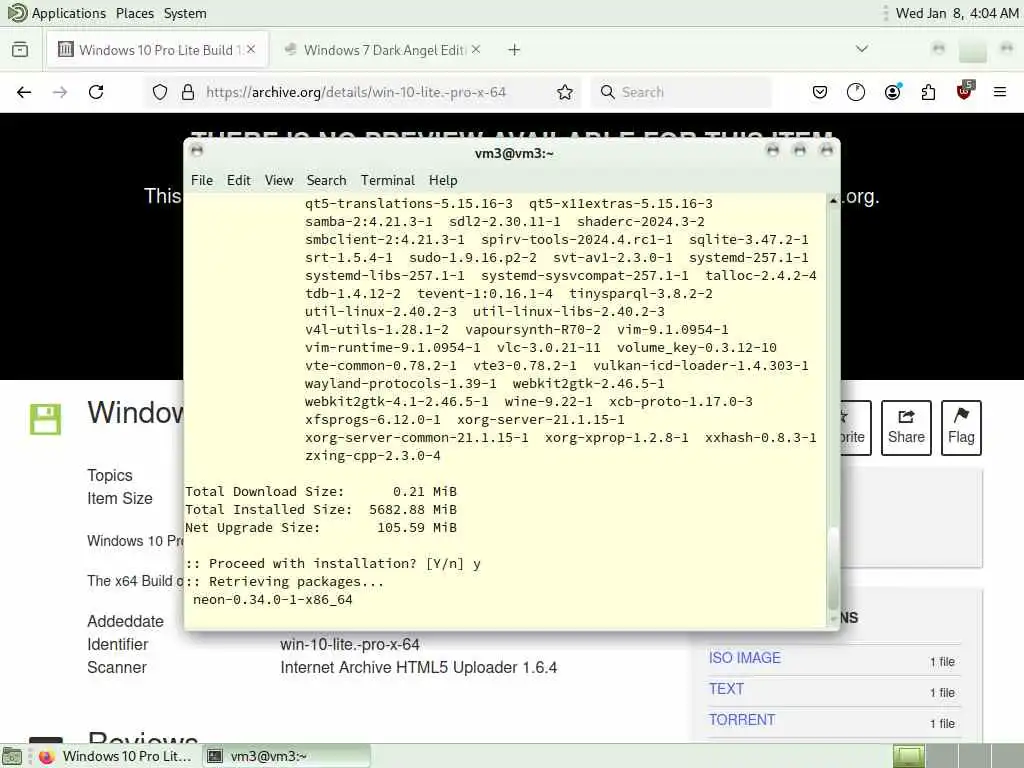Open the terminal Terminal menu

pos(388,180)
